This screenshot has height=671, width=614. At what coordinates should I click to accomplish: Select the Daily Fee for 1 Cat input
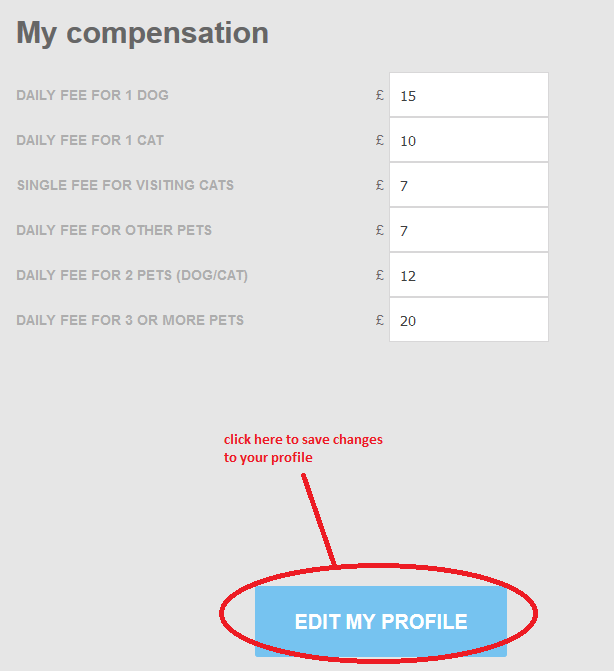click(x=468, y=141)
